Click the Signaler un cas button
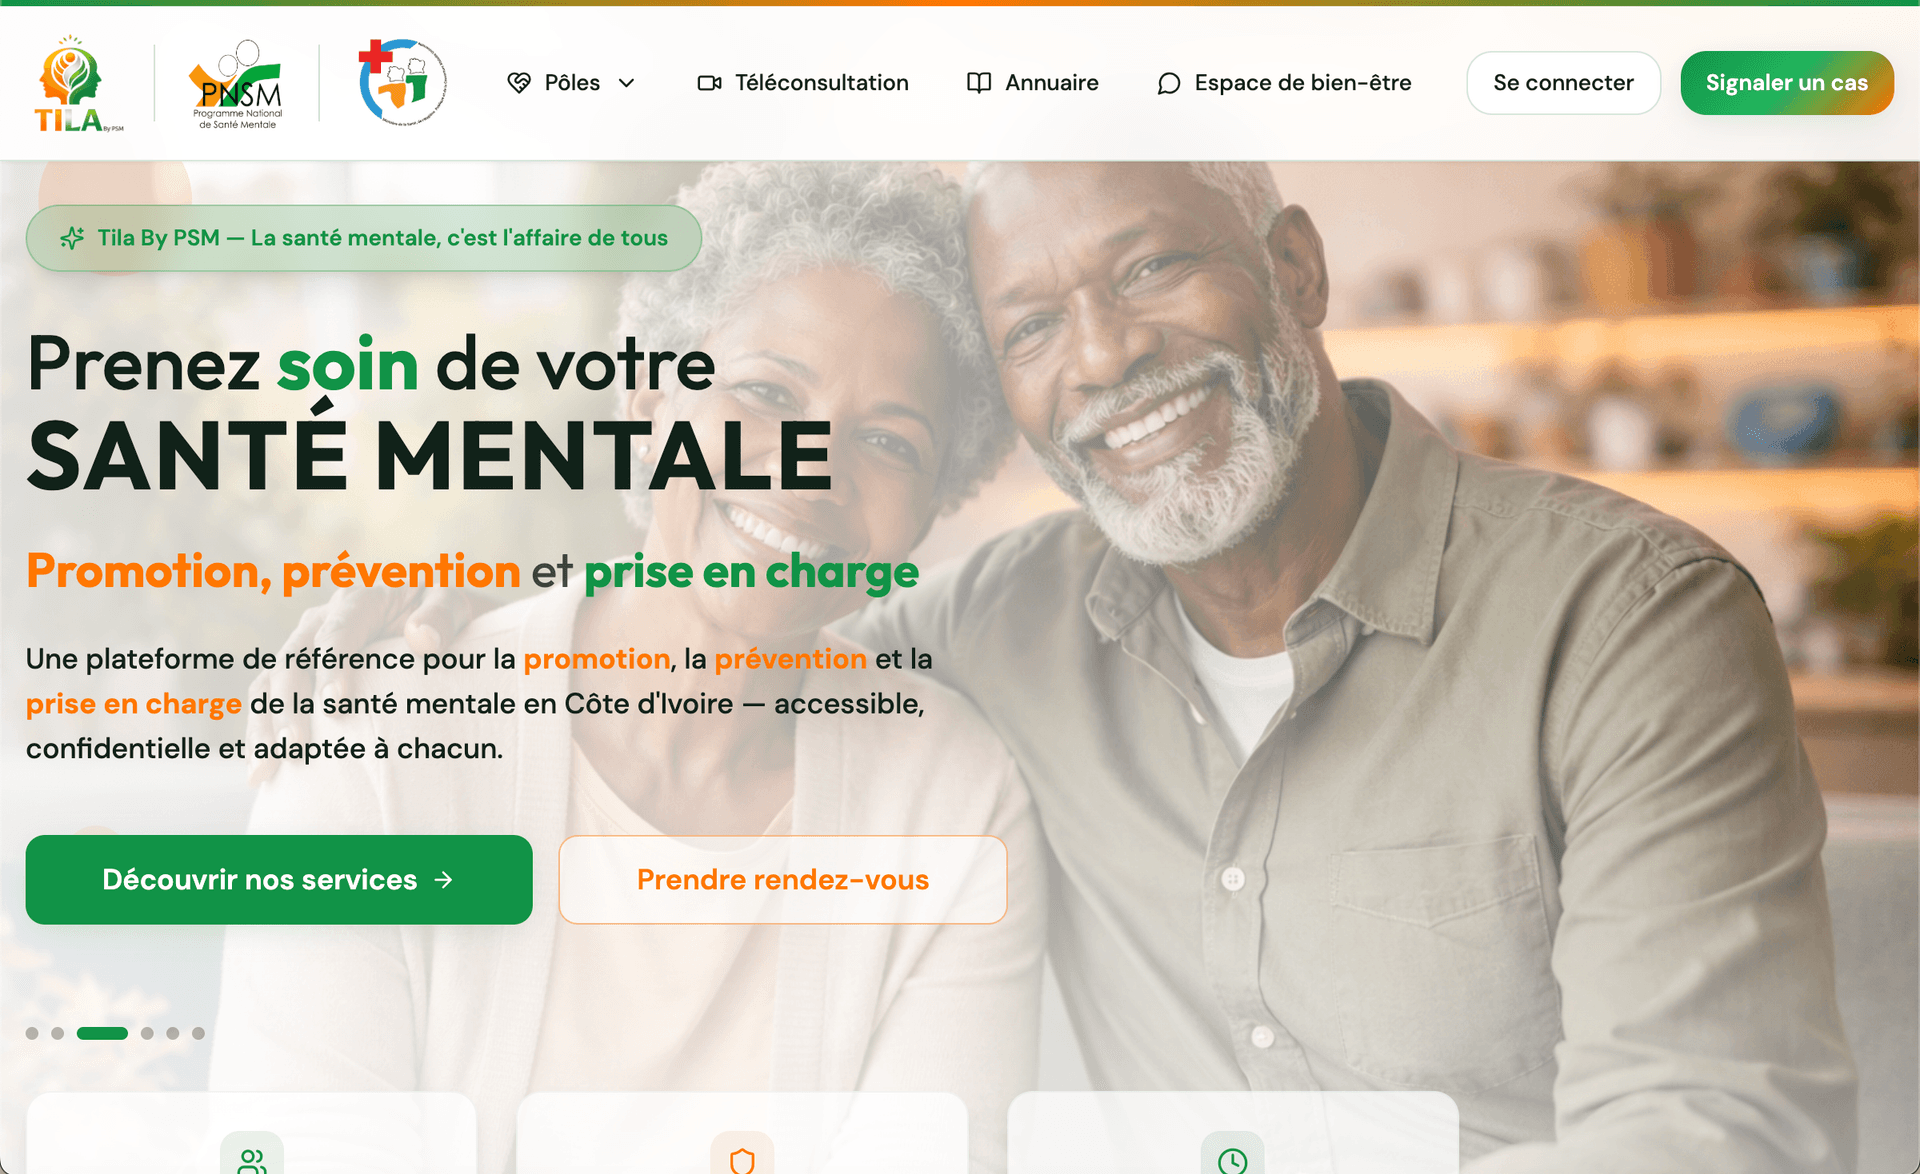The width and height of the screenshot is (1920, 1174). coord(1786,83)
